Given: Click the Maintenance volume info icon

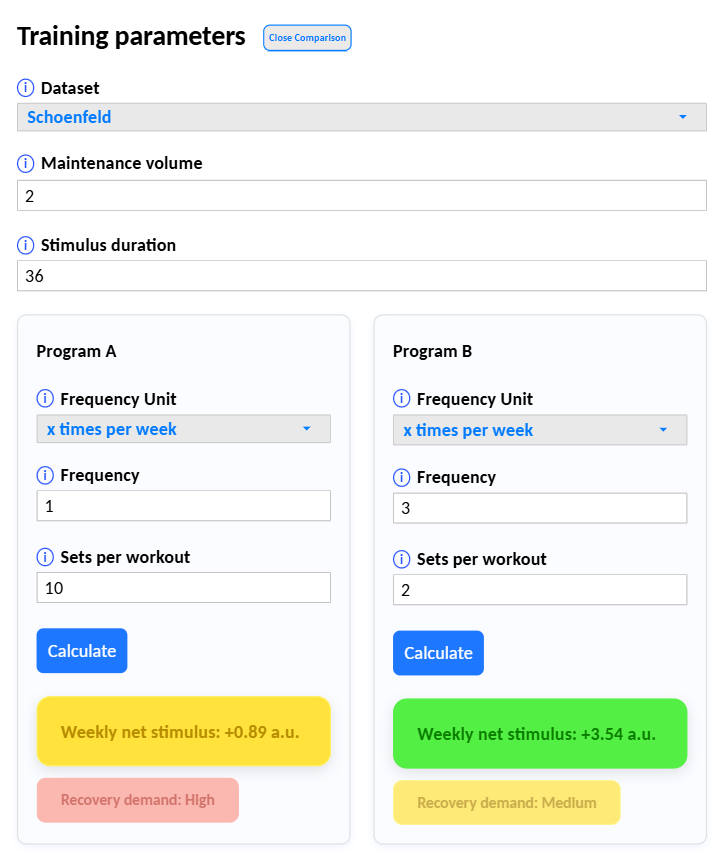Looking at the screenshot, I should click(x=26, y=163).
